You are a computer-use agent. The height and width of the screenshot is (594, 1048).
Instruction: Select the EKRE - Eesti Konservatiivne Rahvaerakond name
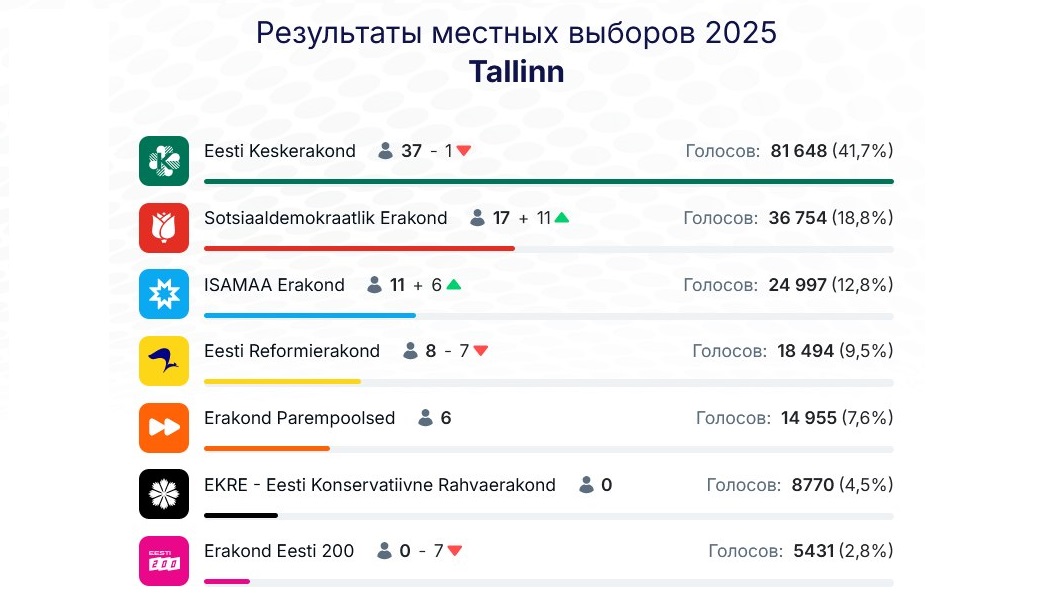[380, 485]
